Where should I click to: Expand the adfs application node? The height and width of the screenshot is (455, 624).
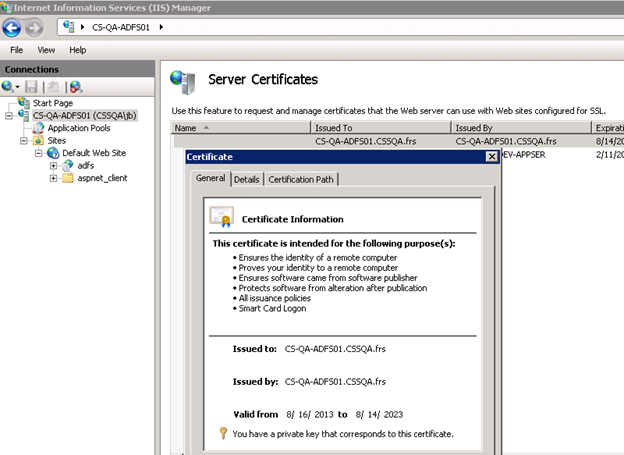pyautogui.click(x=53, y=166)
